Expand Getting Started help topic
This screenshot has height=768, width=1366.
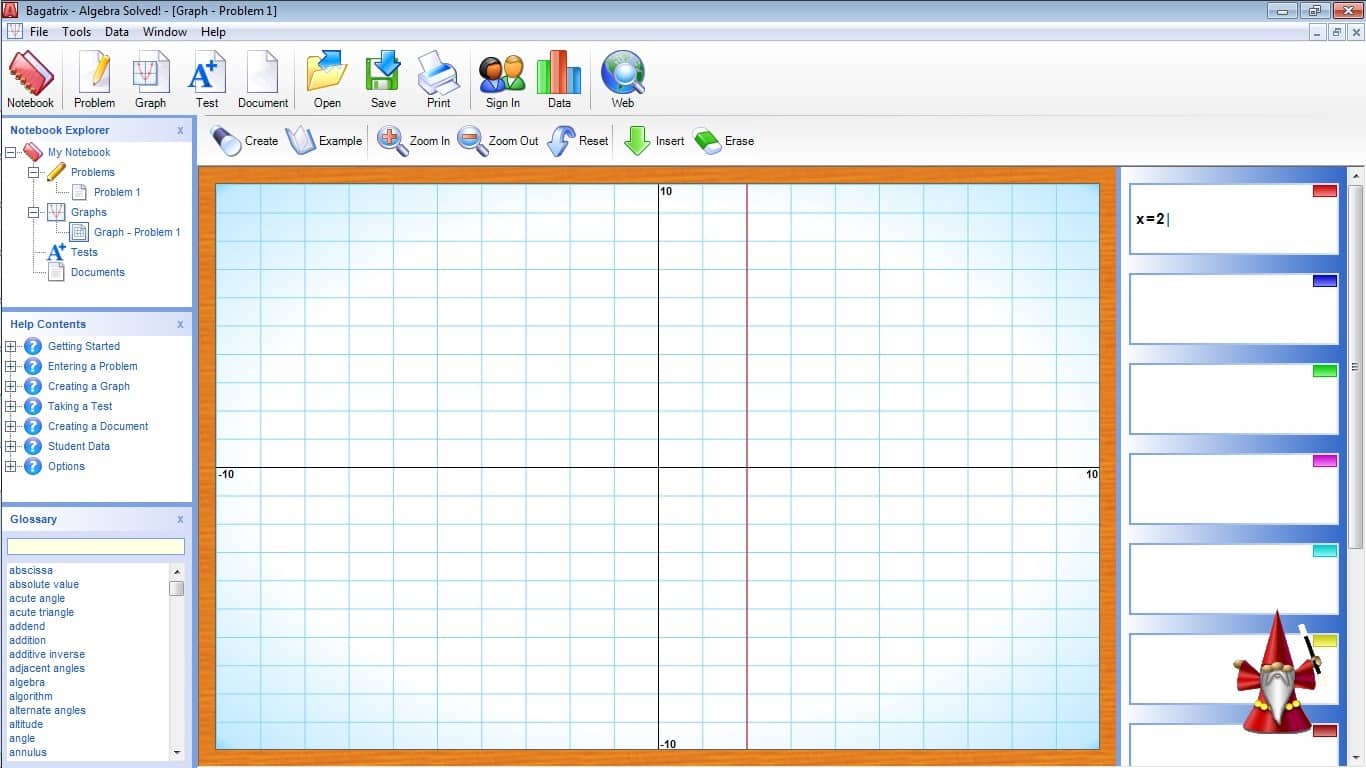pos(11,347)
